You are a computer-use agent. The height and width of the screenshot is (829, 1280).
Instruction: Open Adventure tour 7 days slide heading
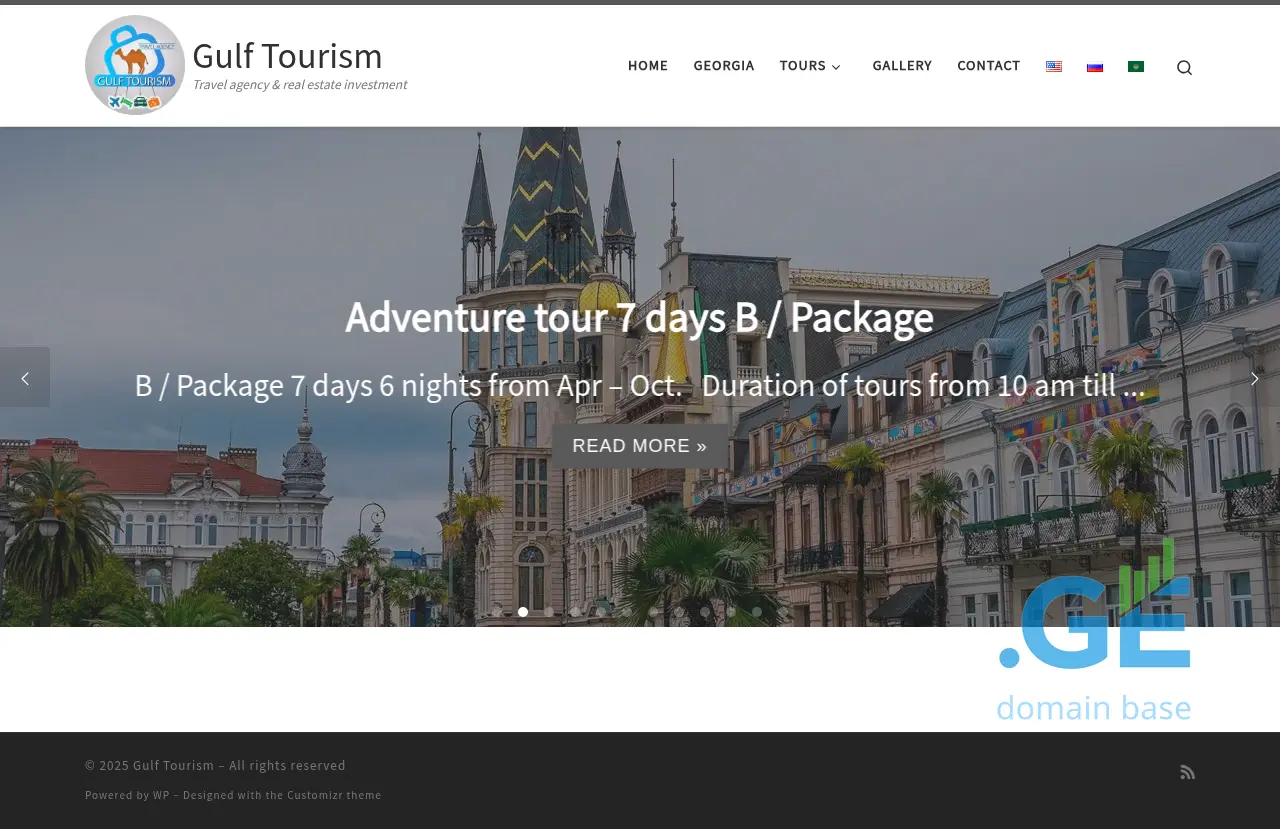click(x=639, y=317)
